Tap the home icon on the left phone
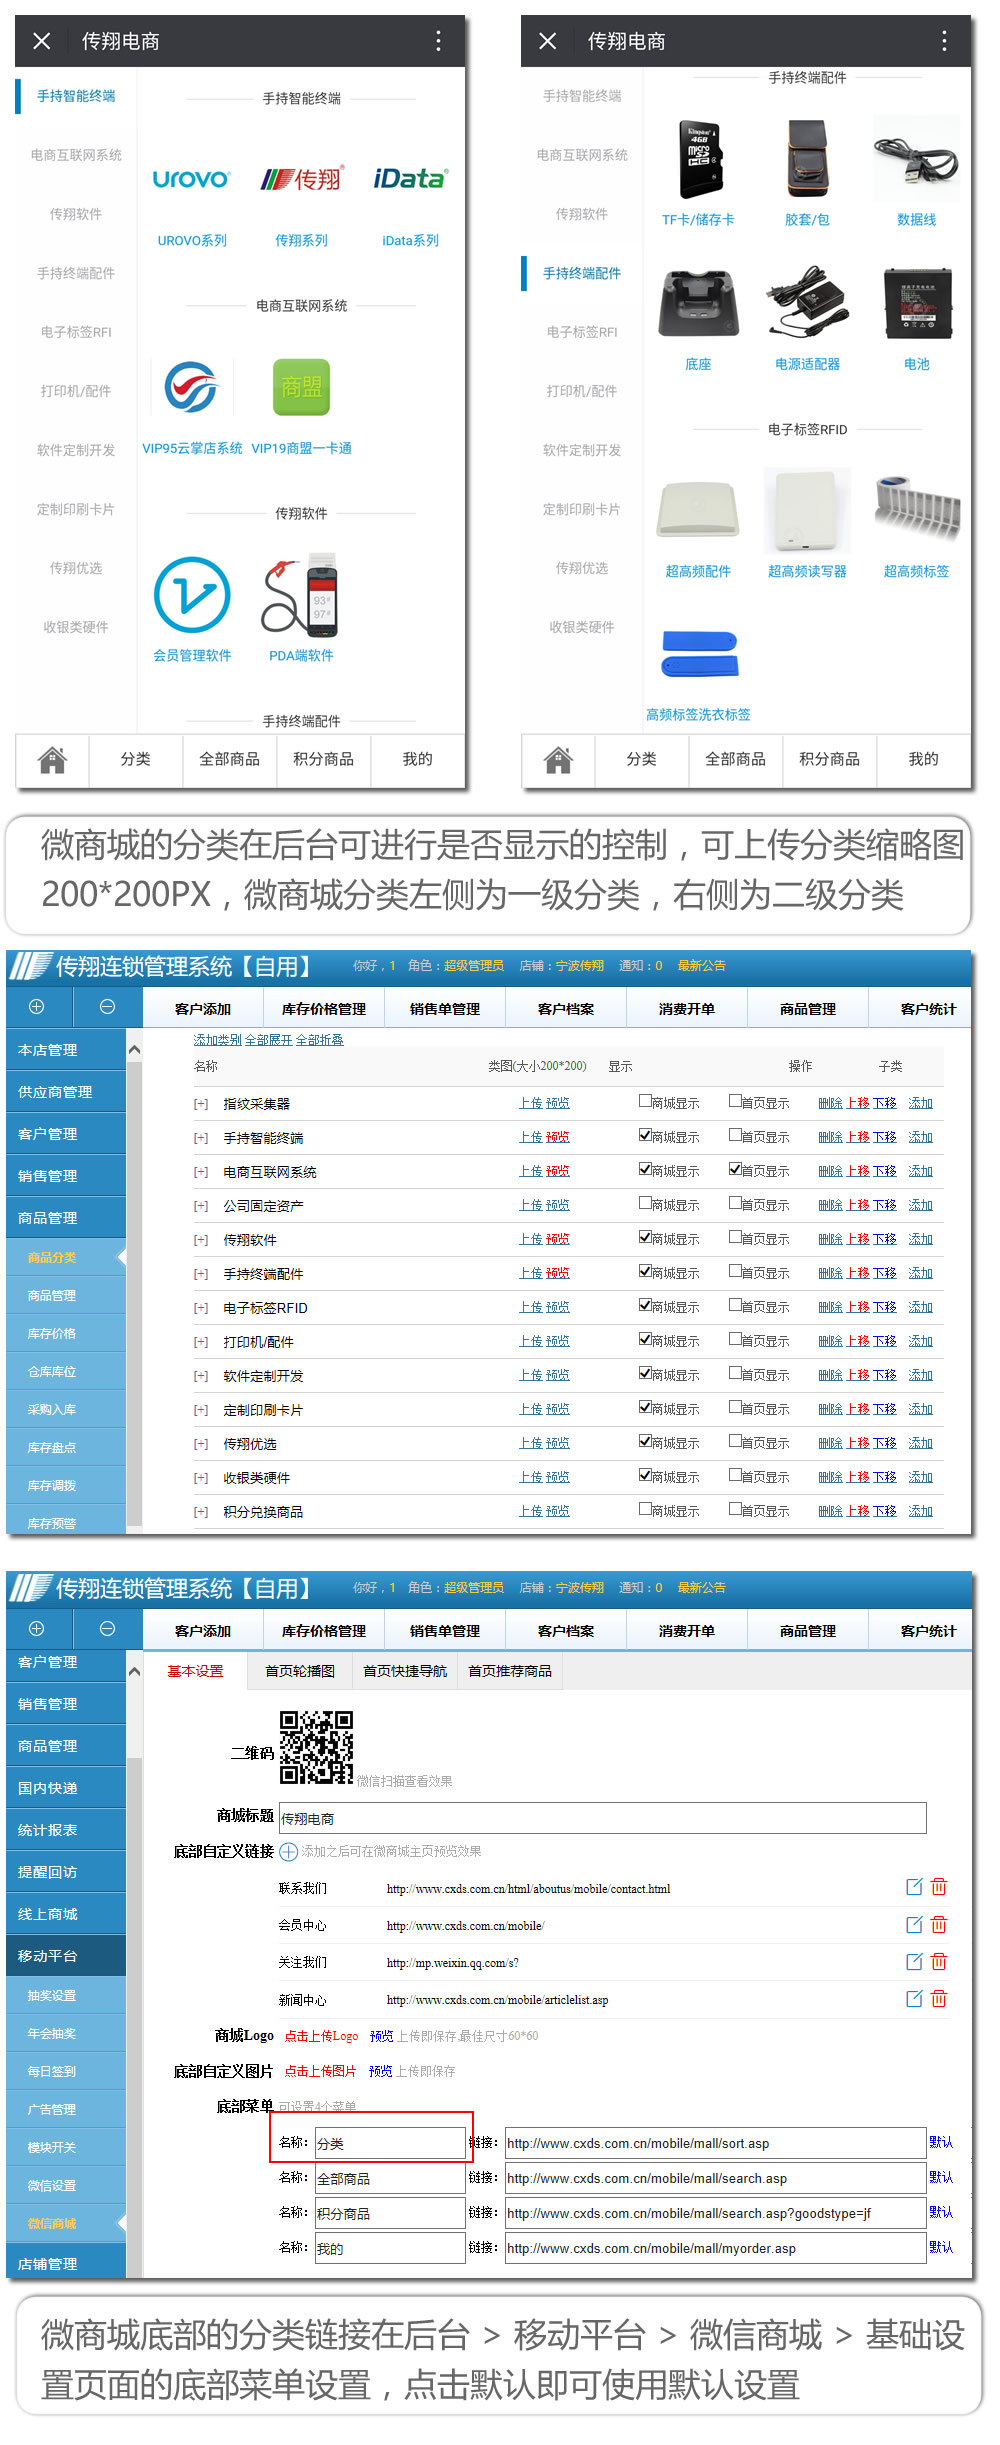Viewport: 1000px width, 2445px height. (52, 760)
